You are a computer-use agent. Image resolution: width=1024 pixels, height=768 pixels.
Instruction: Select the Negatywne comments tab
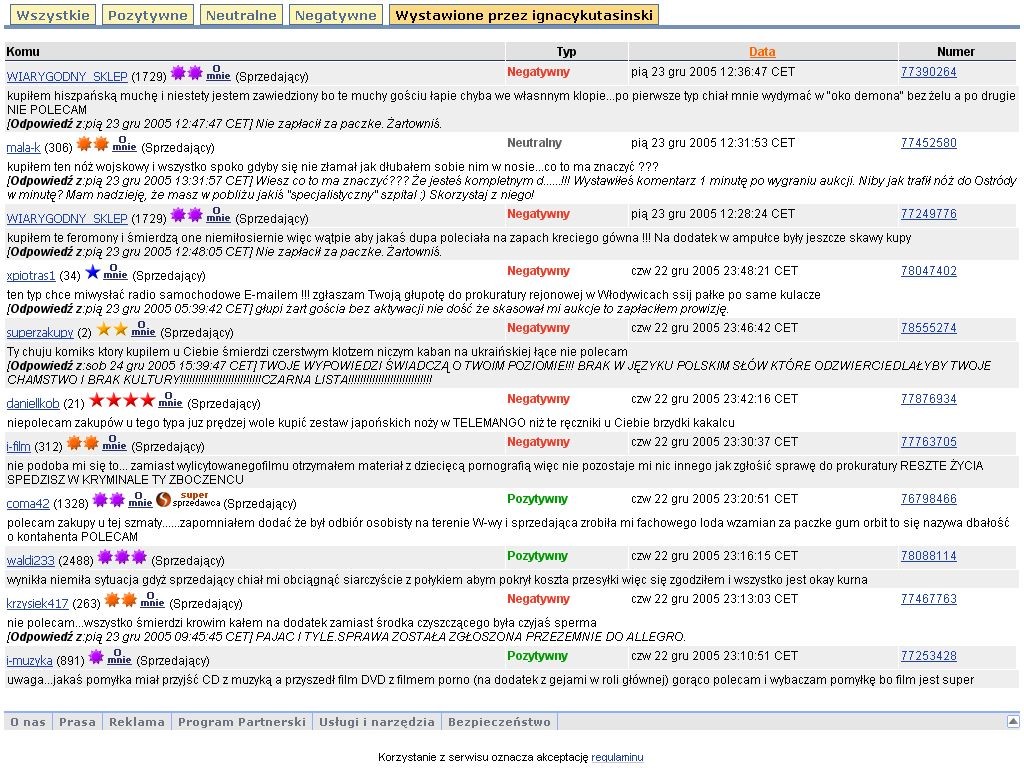pyautogui.click(x=336, y=15)
